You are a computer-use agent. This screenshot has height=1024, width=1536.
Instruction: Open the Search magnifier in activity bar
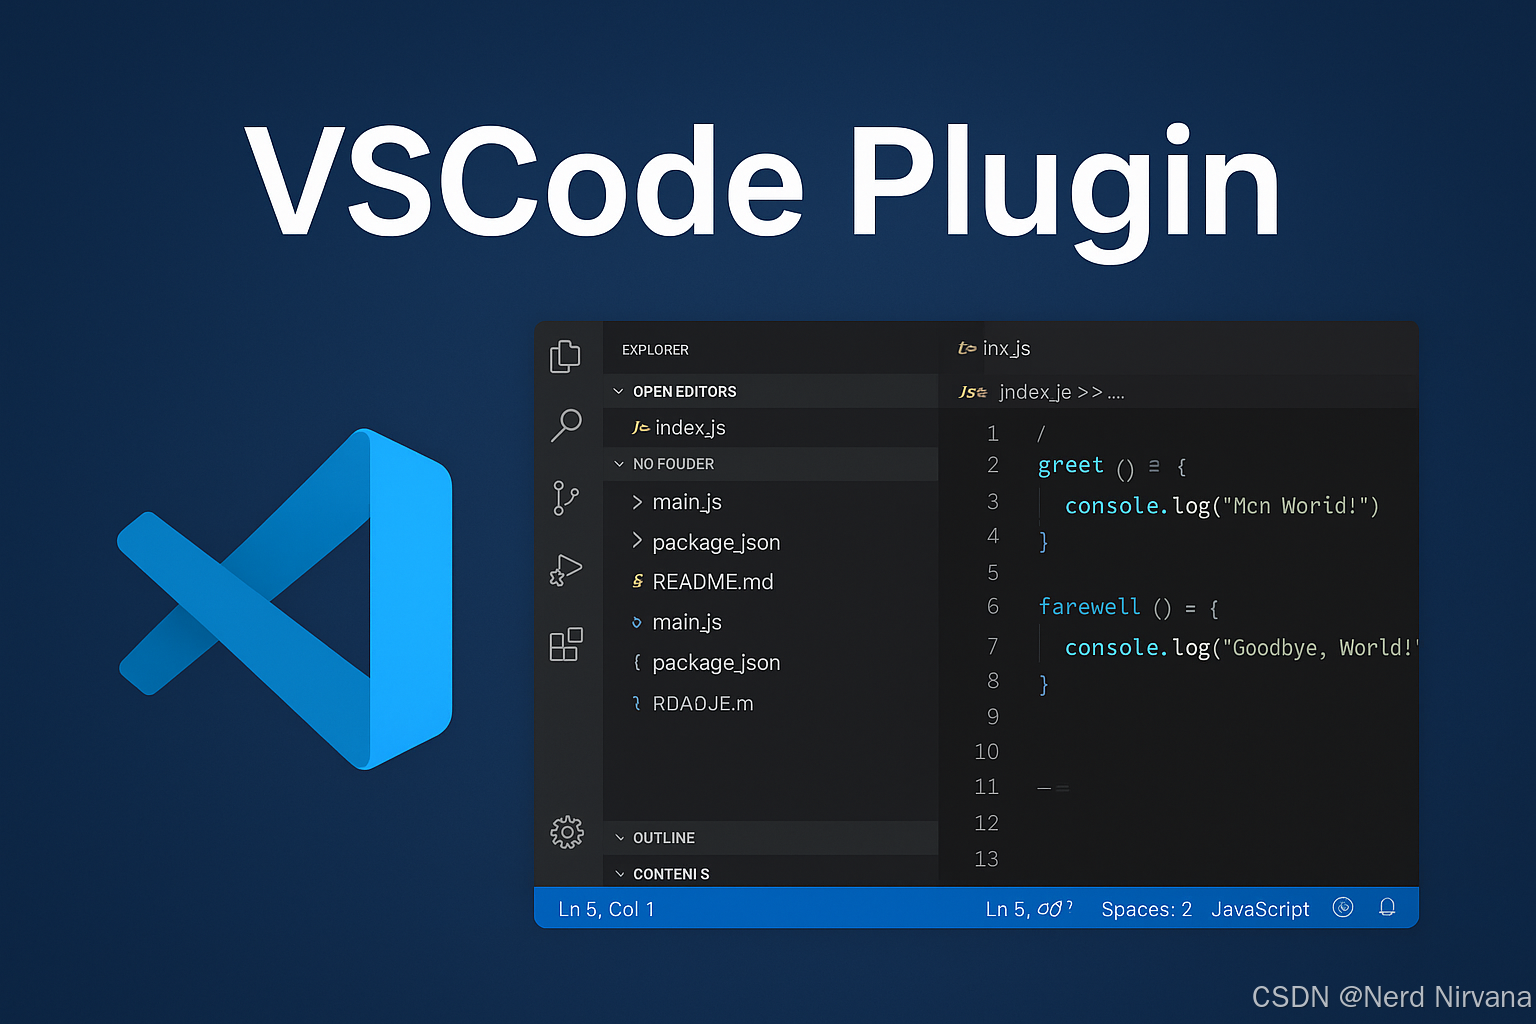click(x=566, y=425)
